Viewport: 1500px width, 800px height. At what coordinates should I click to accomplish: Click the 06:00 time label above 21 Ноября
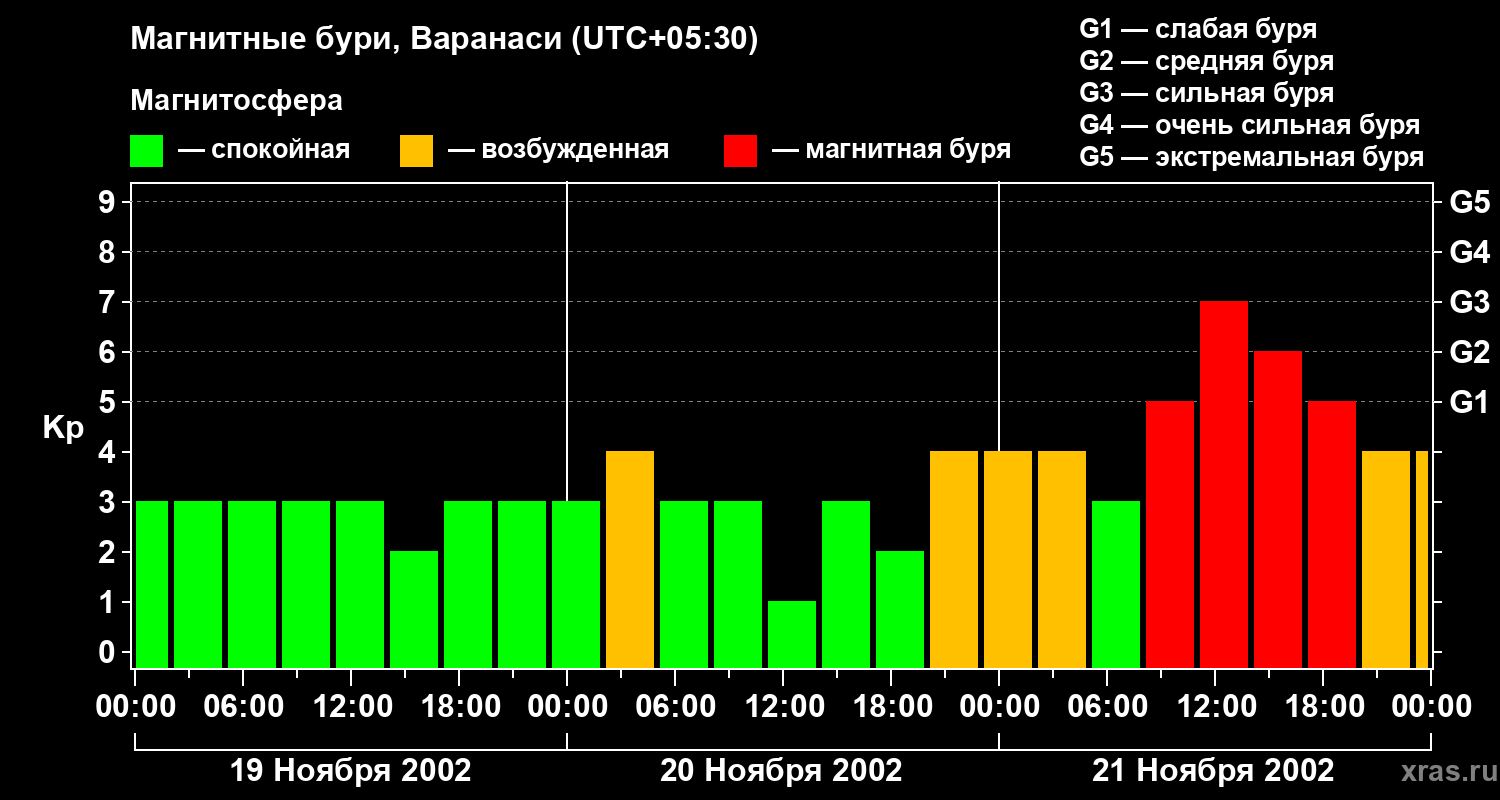click(x=1106, y=707)
